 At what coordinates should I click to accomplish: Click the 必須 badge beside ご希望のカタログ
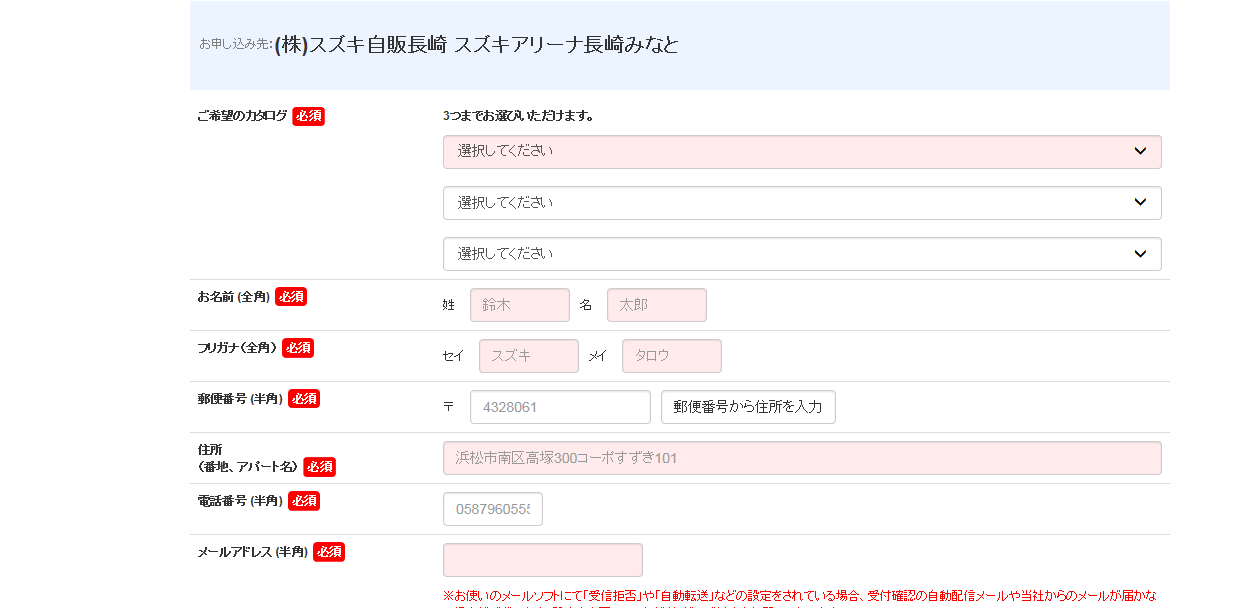(x=309, y=116)
